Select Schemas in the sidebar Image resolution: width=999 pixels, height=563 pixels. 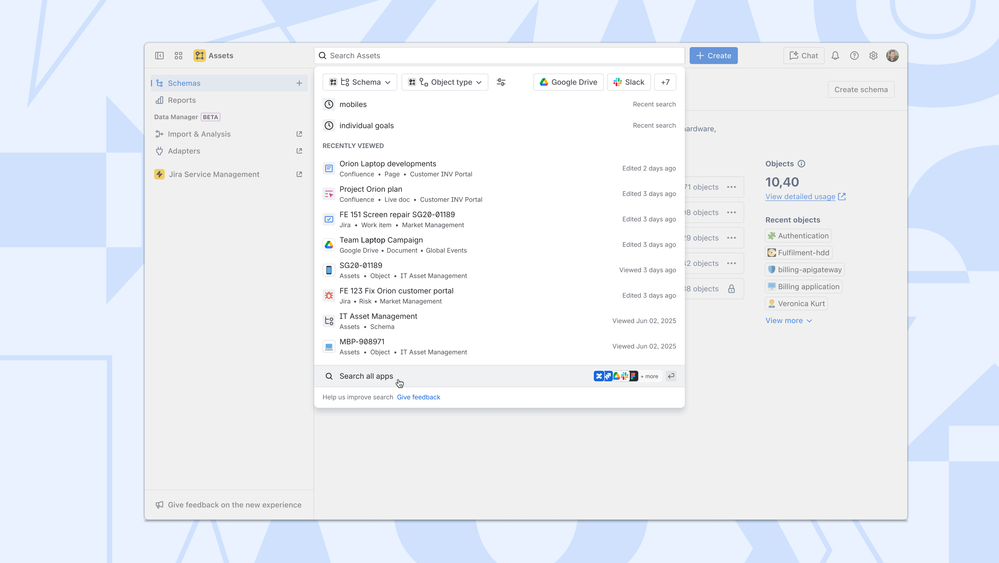[x=229, y=83]
